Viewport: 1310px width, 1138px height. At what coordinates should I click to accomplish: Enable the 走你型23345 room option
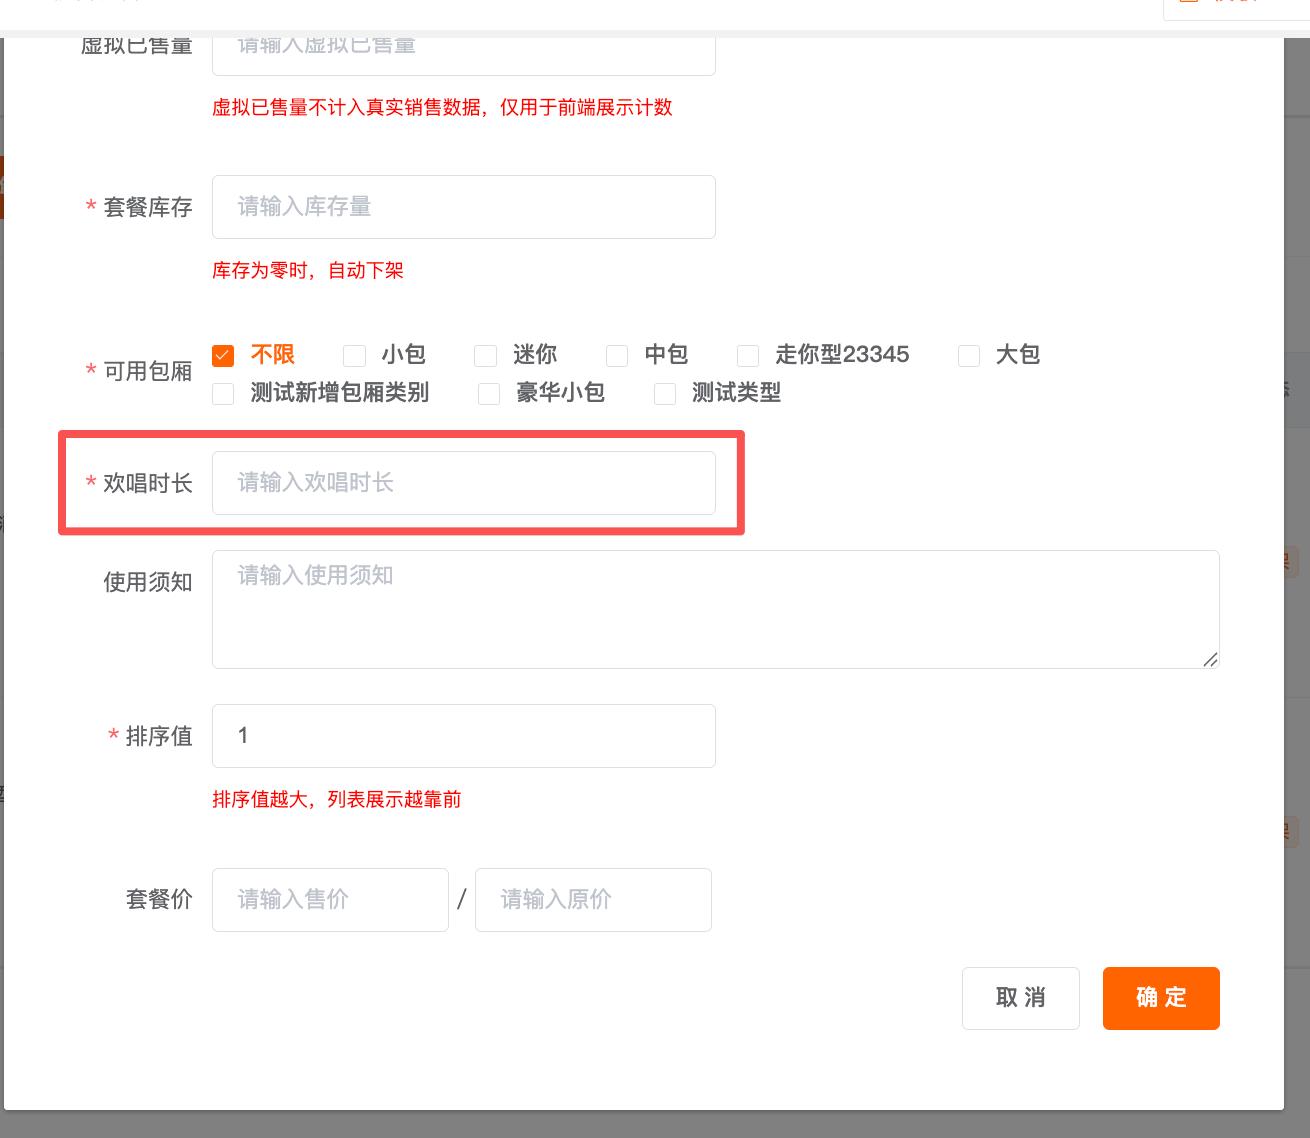(747, 355)
